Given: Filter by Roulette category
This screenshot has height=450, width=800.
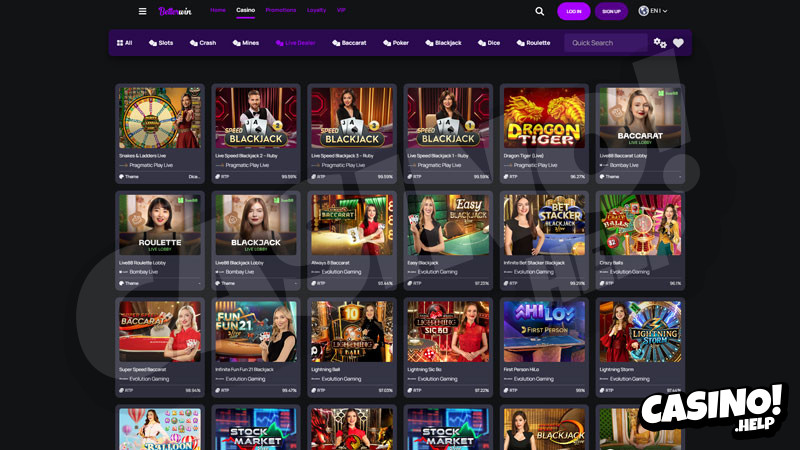Looking at the screenshot, I should click(533, 43).
